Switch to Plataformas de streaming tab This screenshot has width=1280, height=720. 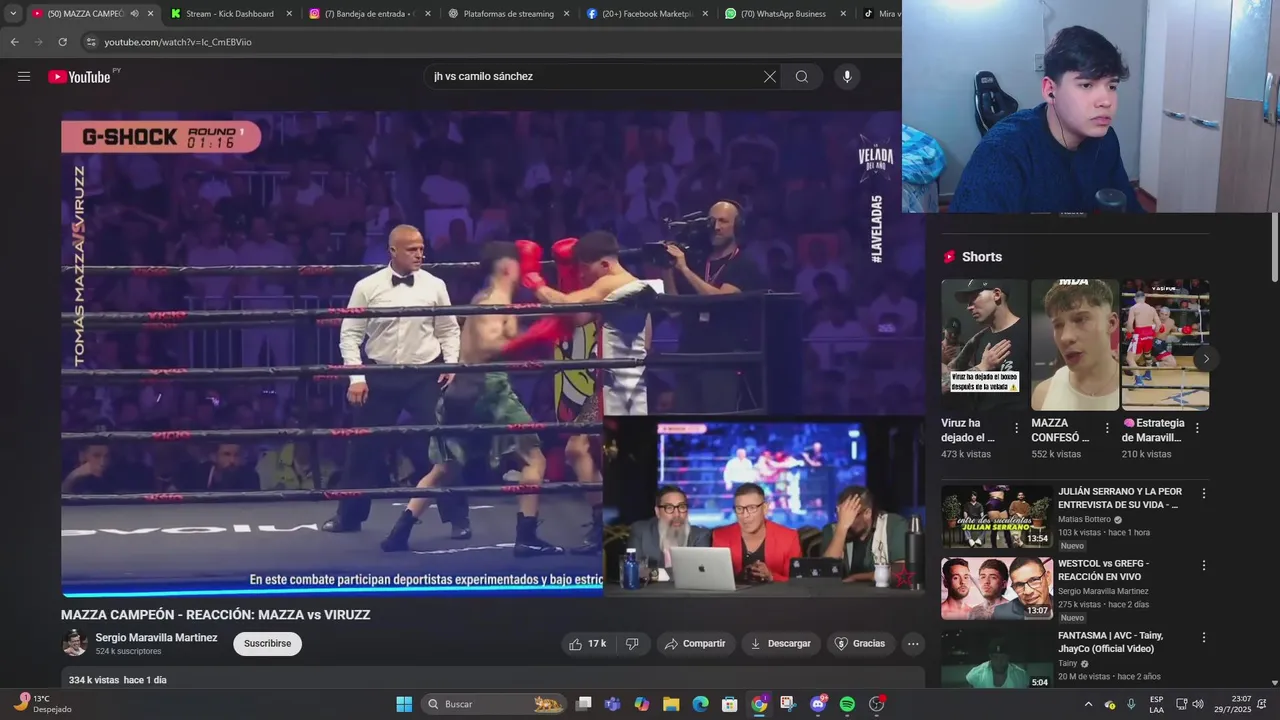[508, 14]
